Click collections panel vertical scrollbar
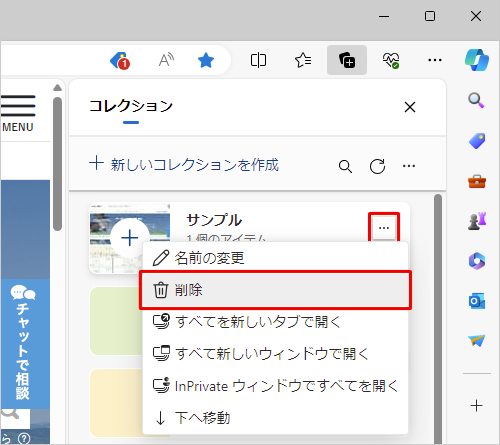This screenshot has height=445, width=500. (x=438, y=318)
